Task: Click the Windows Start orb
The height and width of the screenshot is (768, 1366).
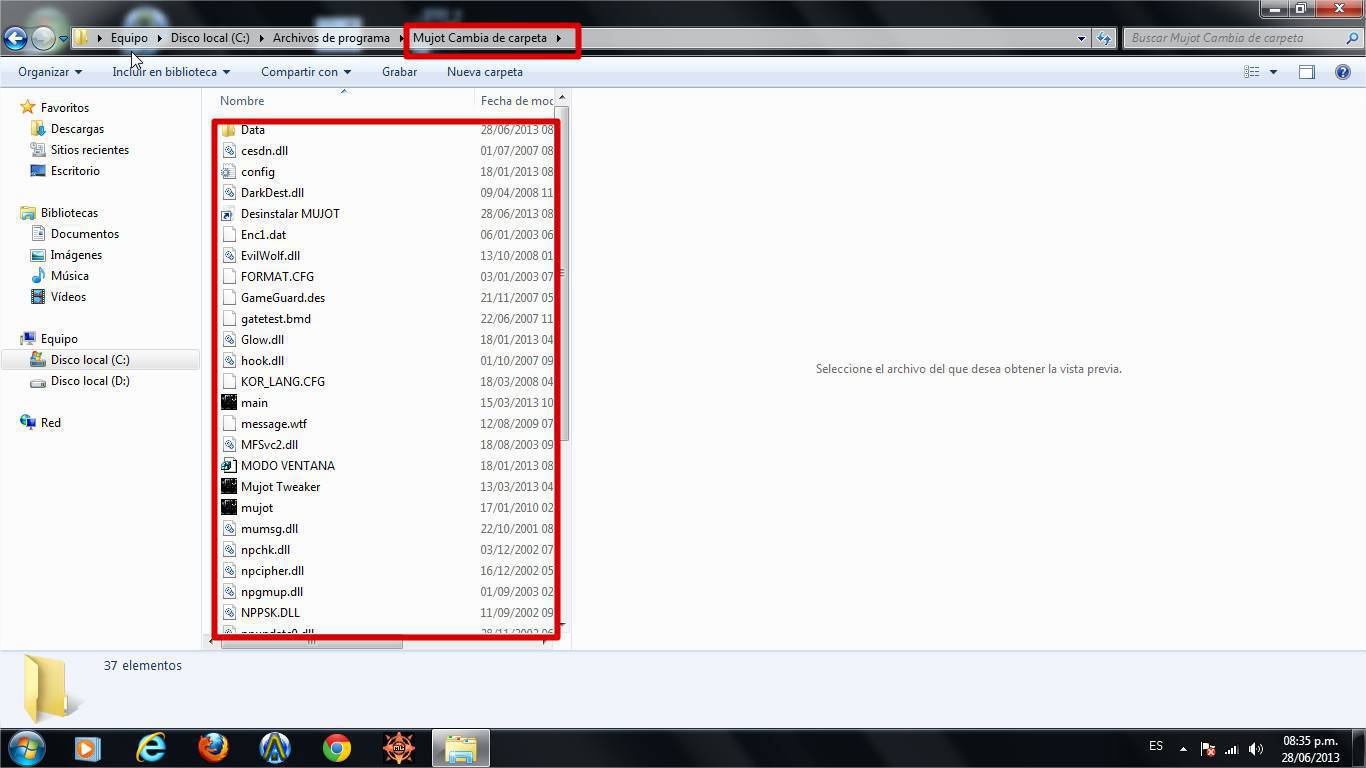Action: click(27, 748)
